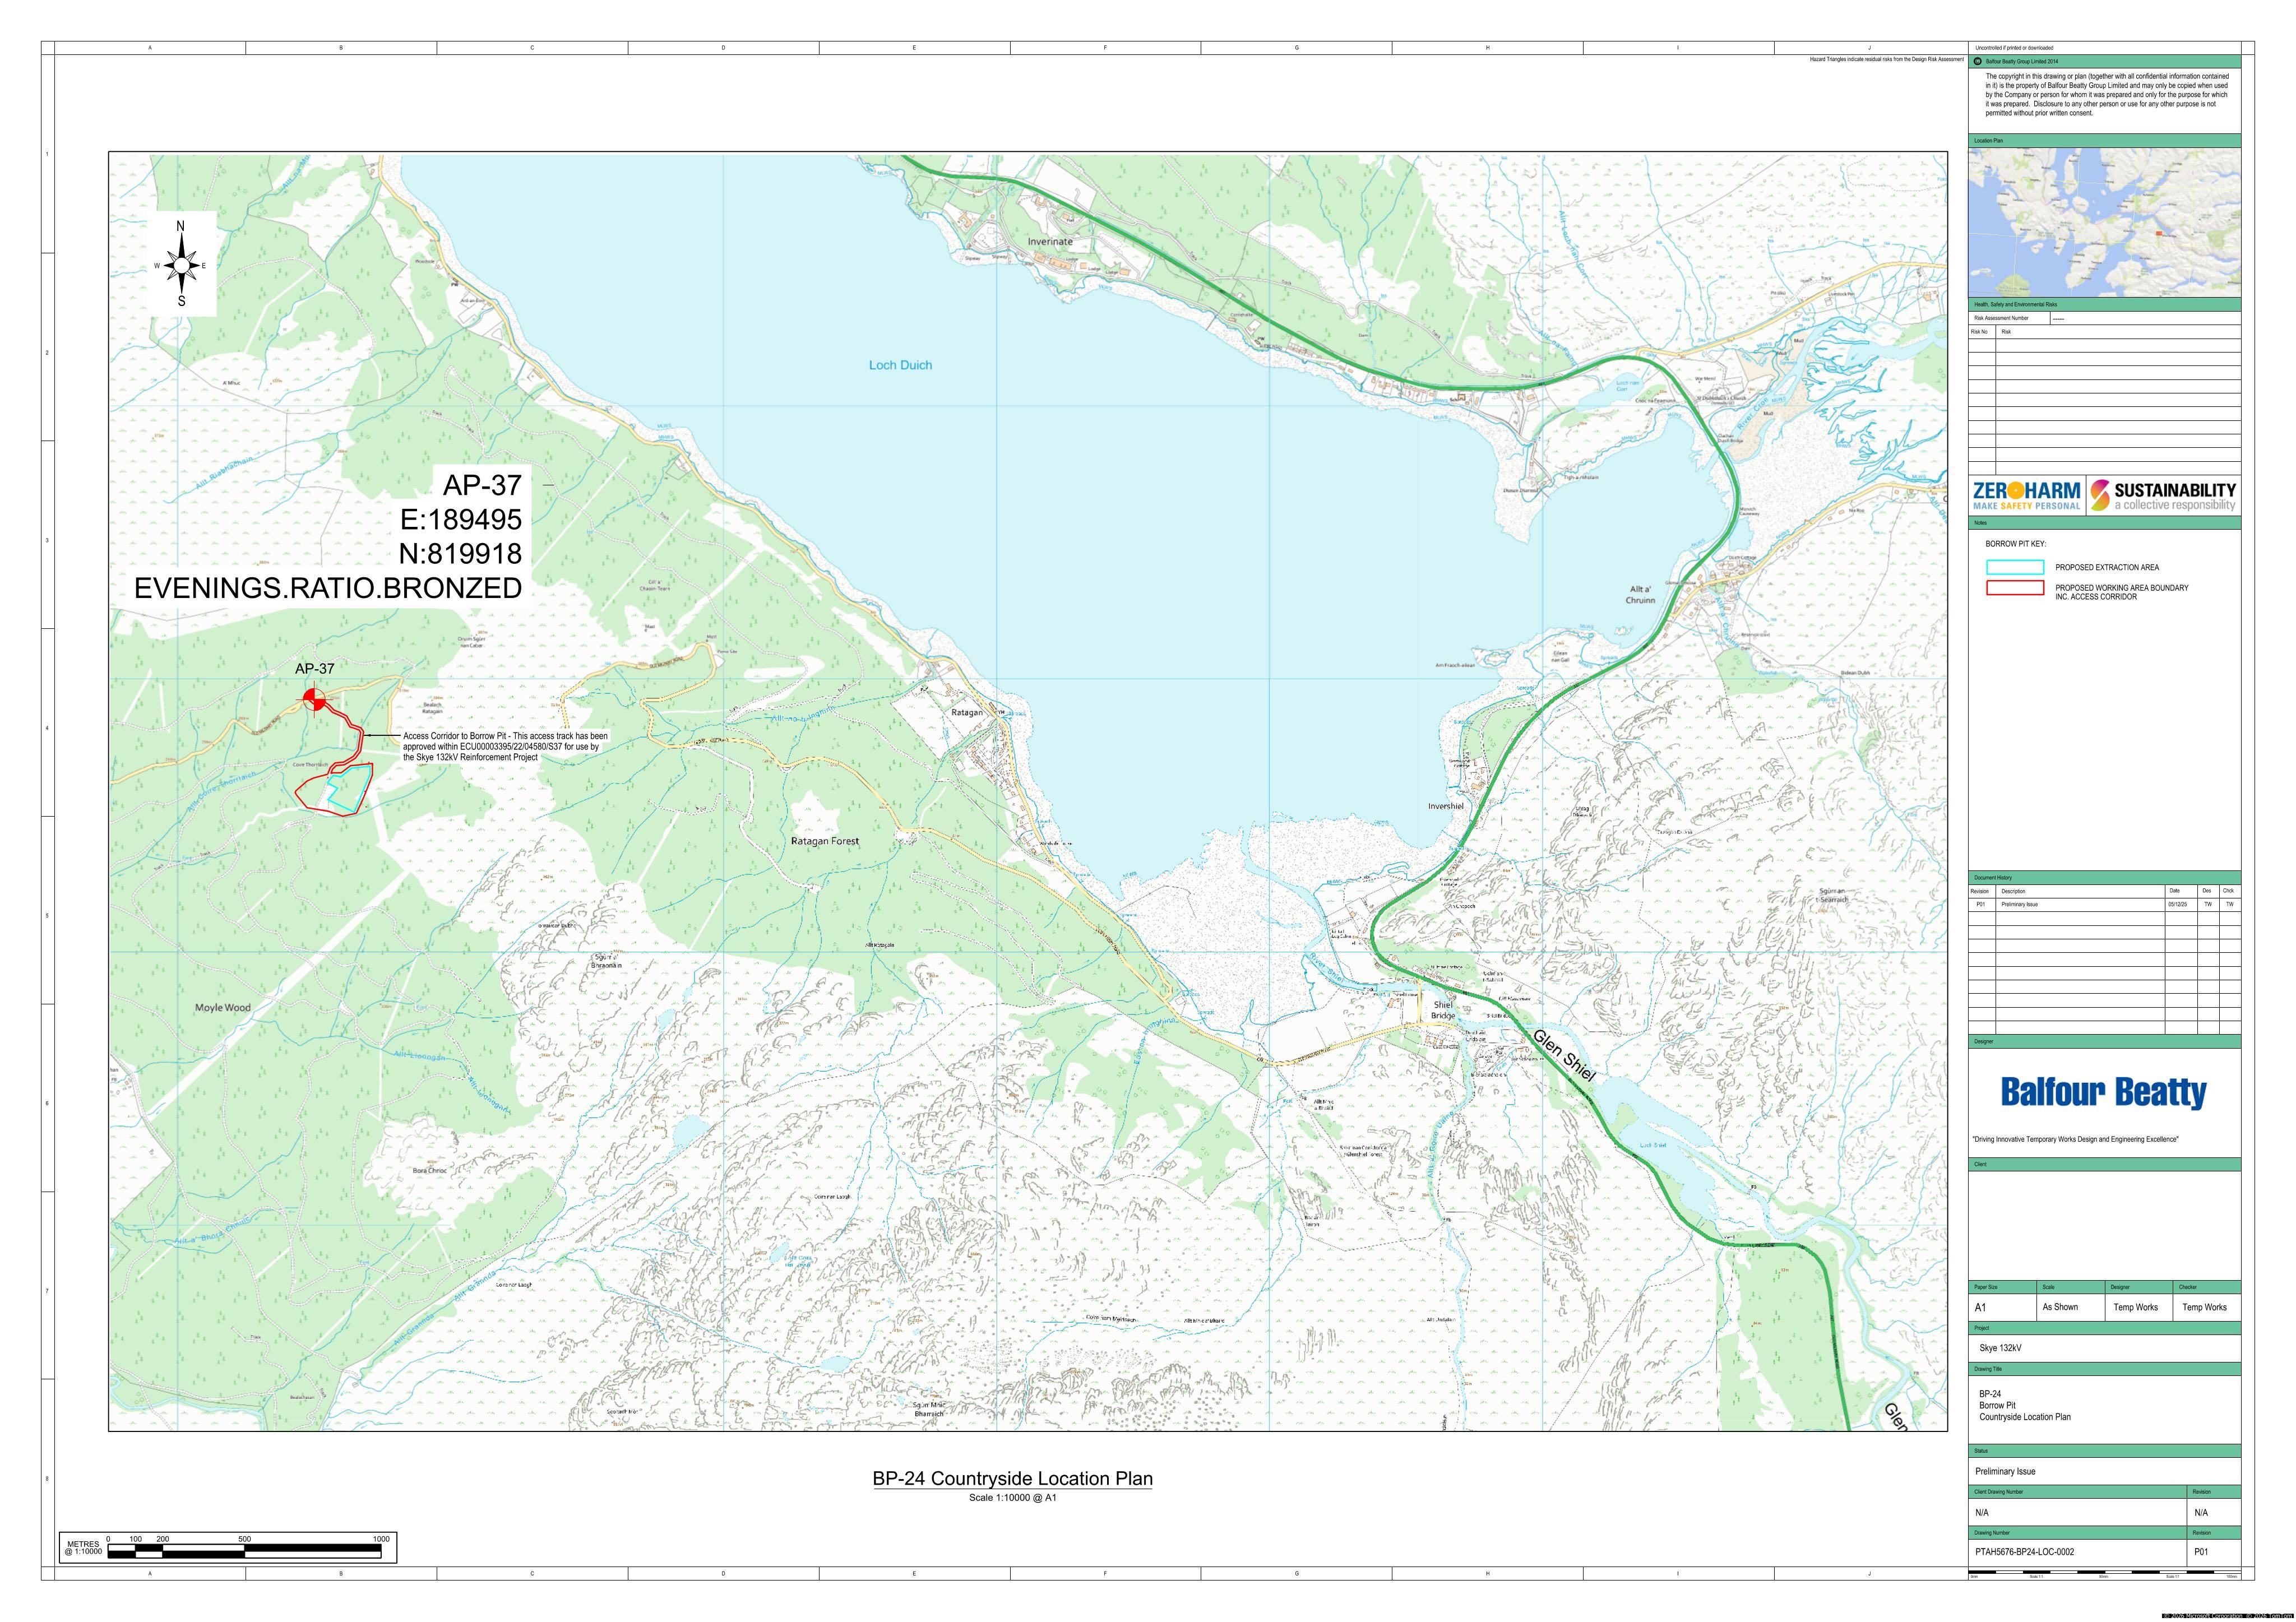The height and width of the screenshot is (1622, 2296).
Task: Click the P01 revision beside drawing number
Action: [x=2201, y=1552]
